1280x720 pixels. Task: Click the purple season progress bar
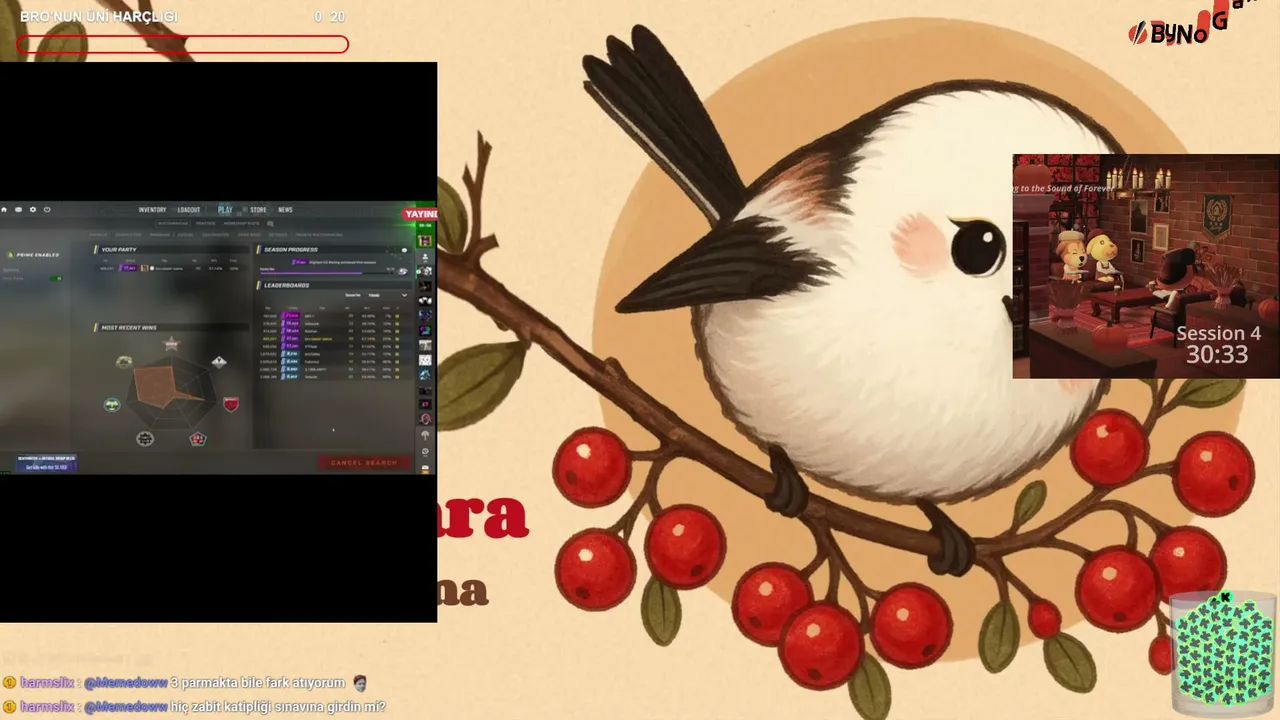click(x=310, y=271)
